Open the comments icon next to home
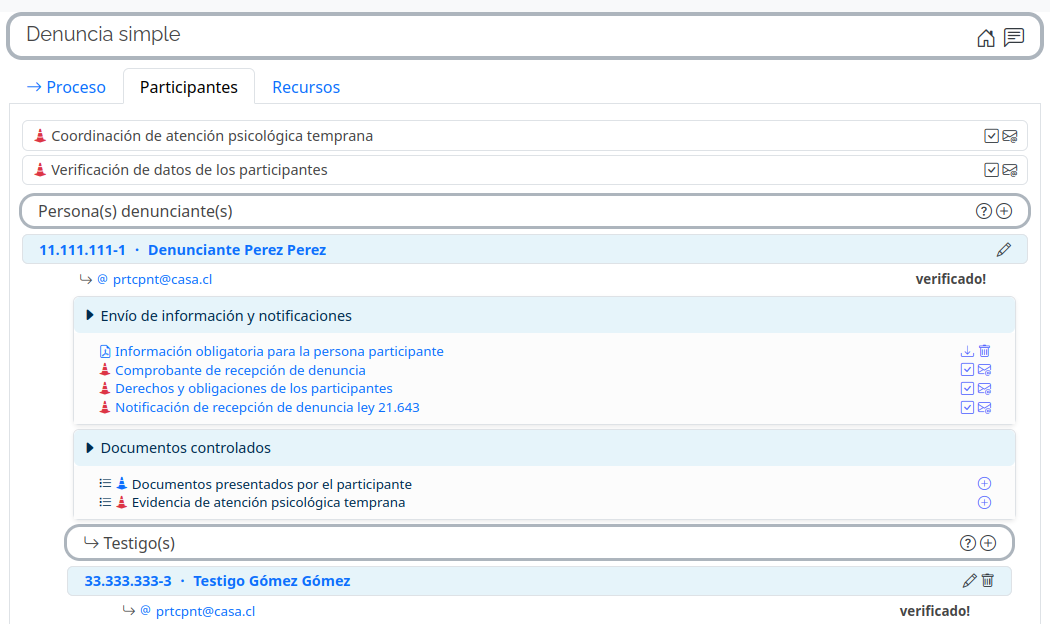This screenshot has height=624, width=1050. 1014,38
